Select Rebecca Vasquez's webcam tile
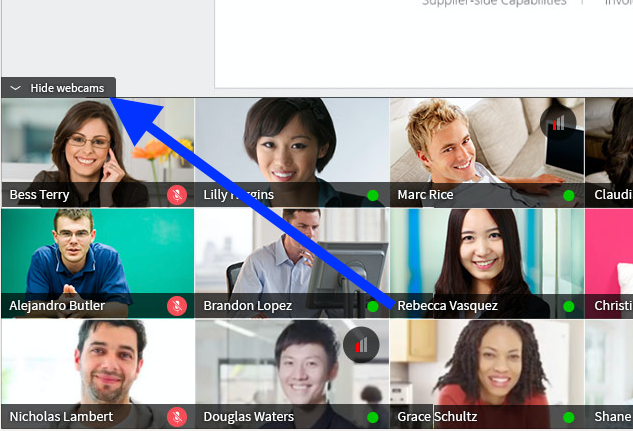The width and height of the screenshot is (633, 431). [487, 264]
